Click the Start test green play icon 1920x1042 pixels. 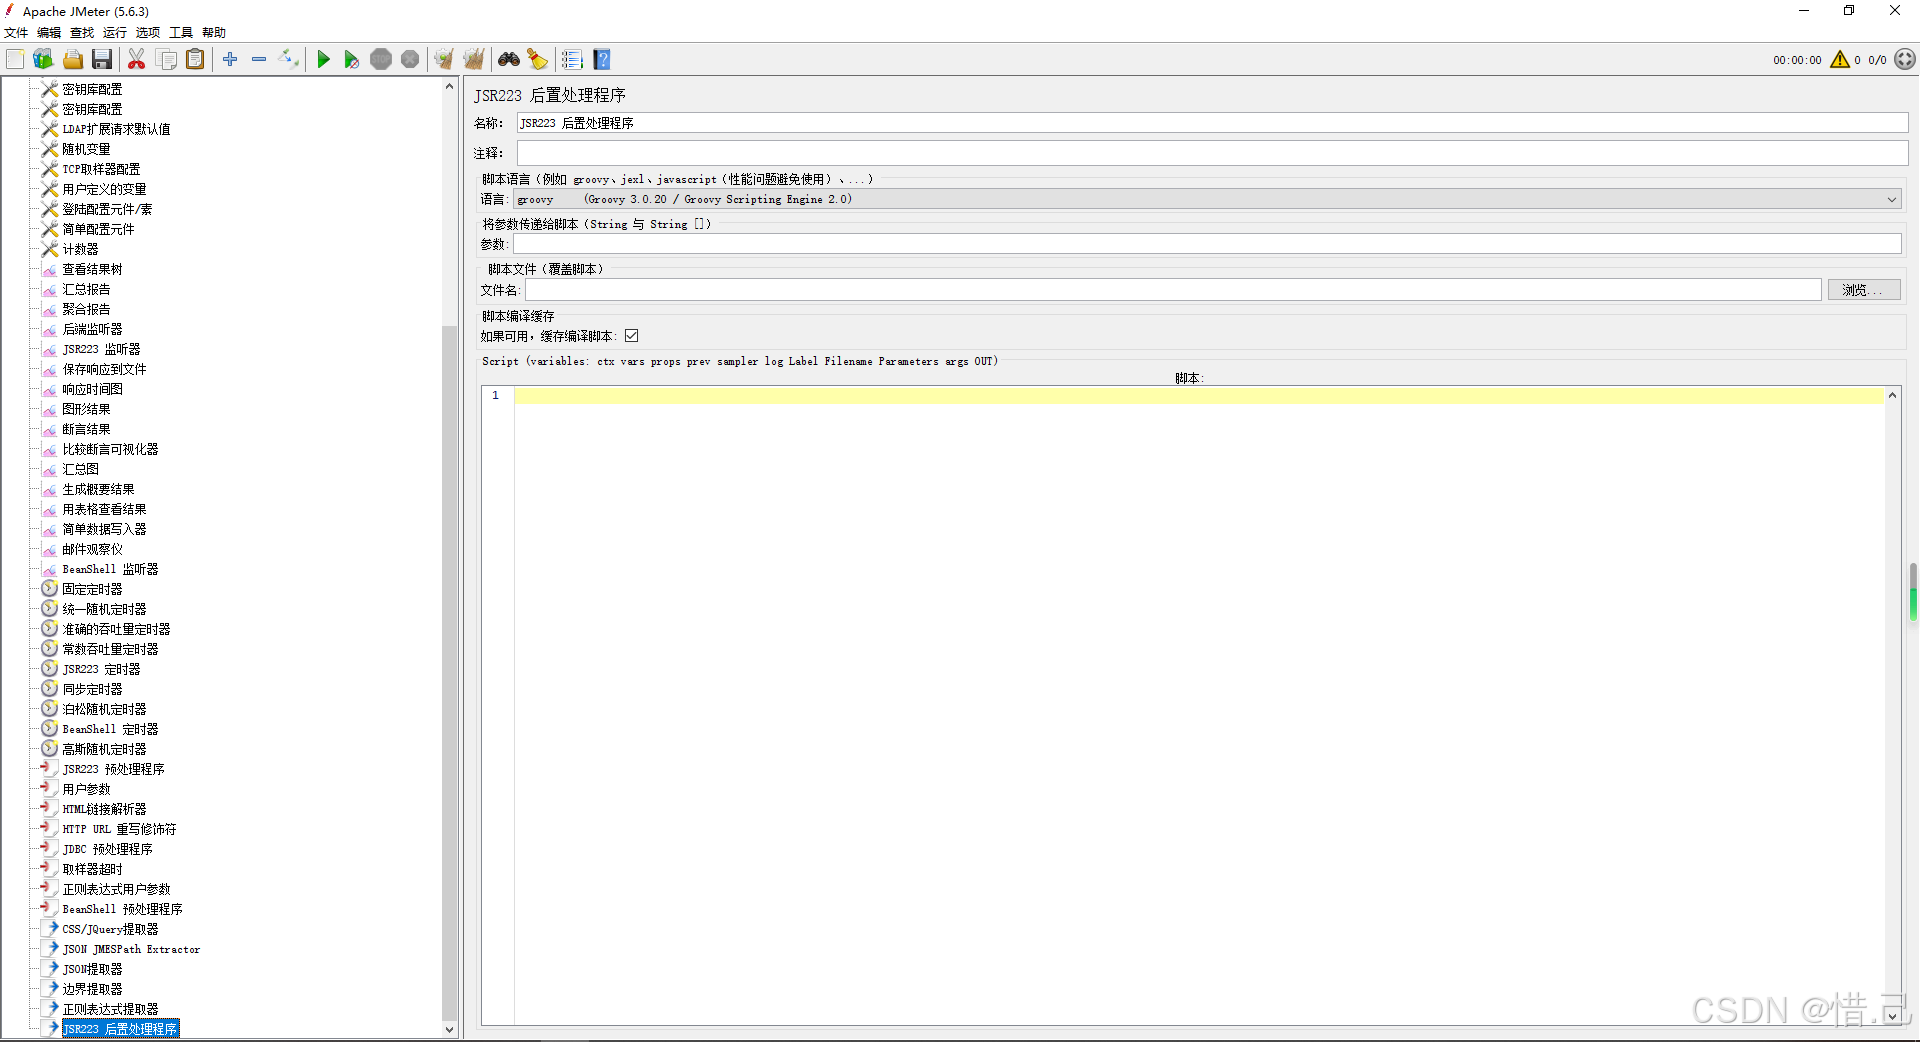tap(323, 60)
